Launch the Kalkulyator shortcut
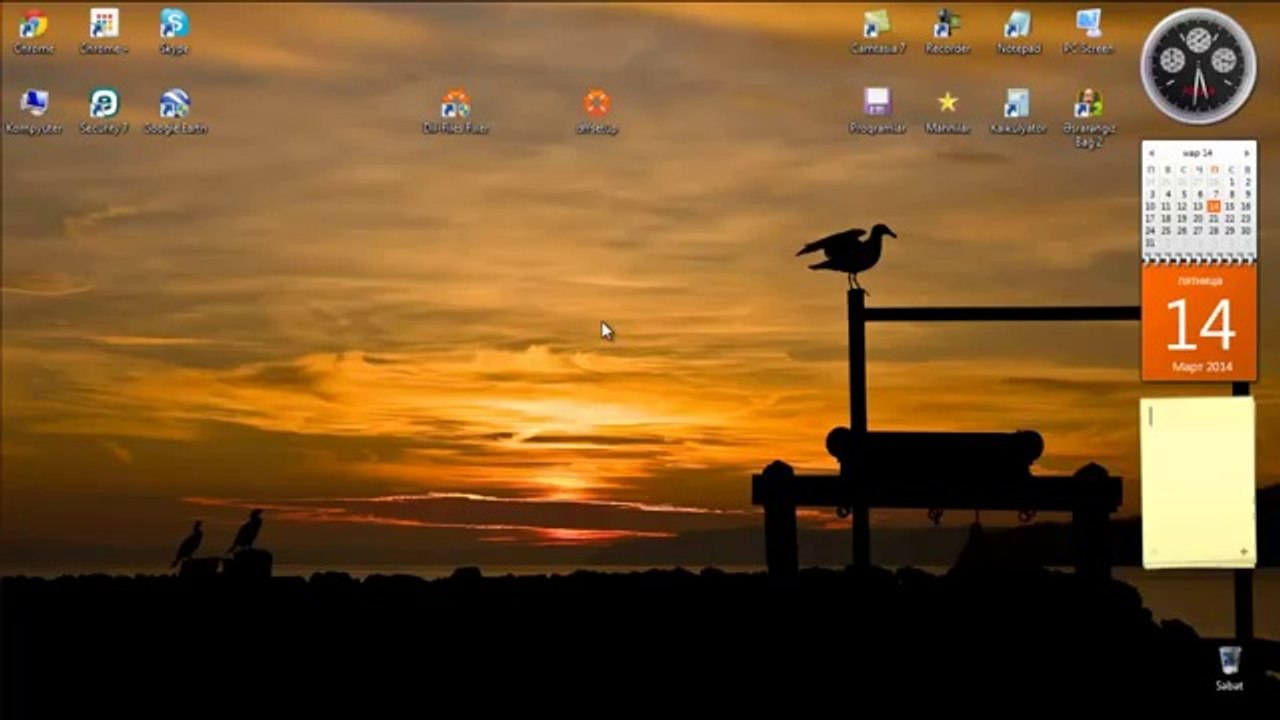1280x720 pixels. (x=1018, y=111)
